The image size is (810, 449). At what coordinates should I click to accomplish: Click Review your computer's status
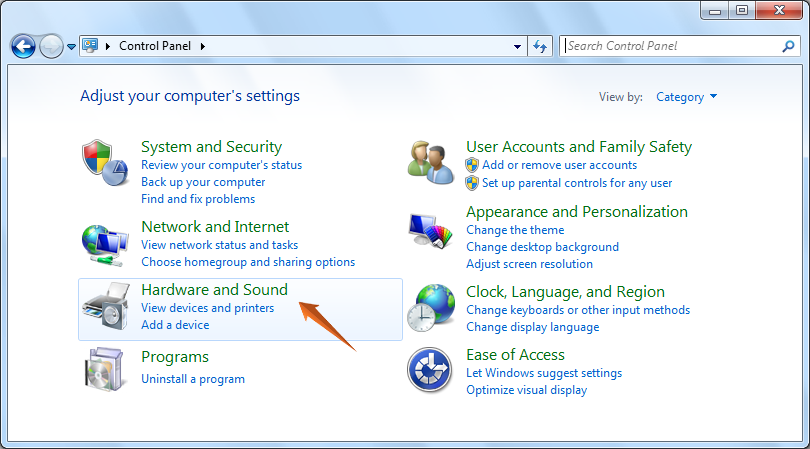pos(222,165)
